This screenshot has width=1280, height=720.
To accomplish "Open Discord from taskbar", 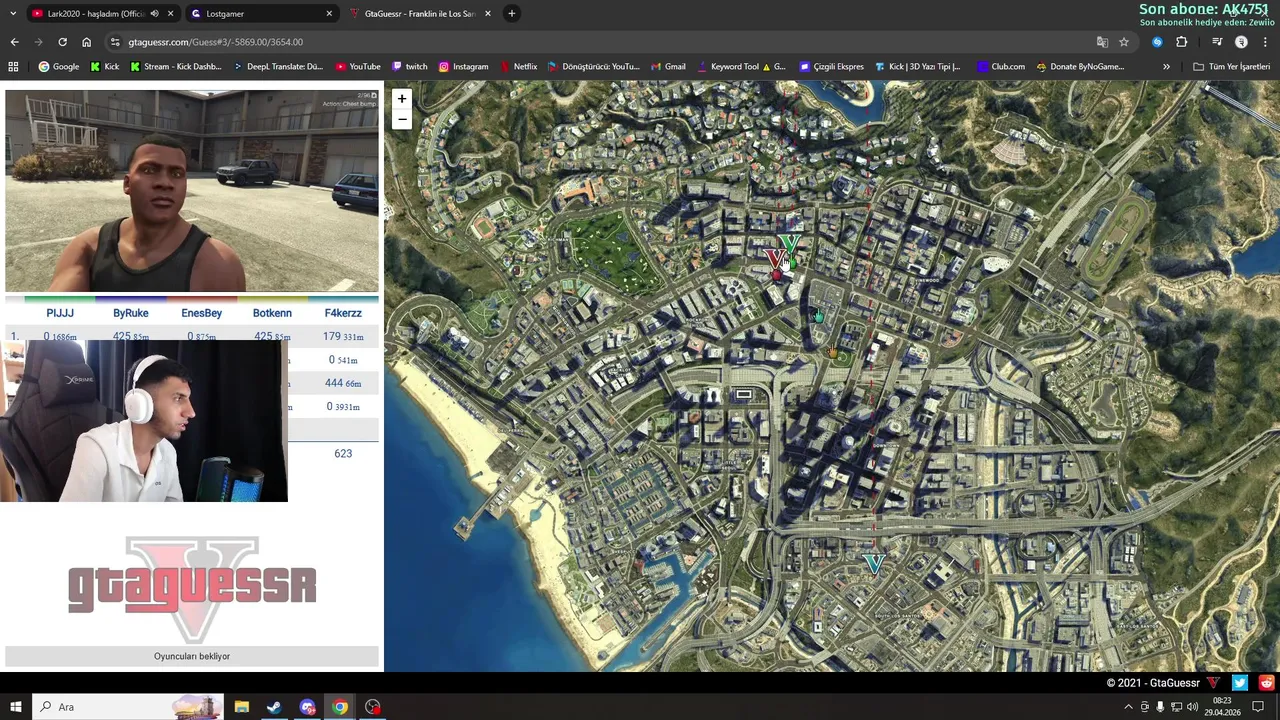I will pos(307,707).
